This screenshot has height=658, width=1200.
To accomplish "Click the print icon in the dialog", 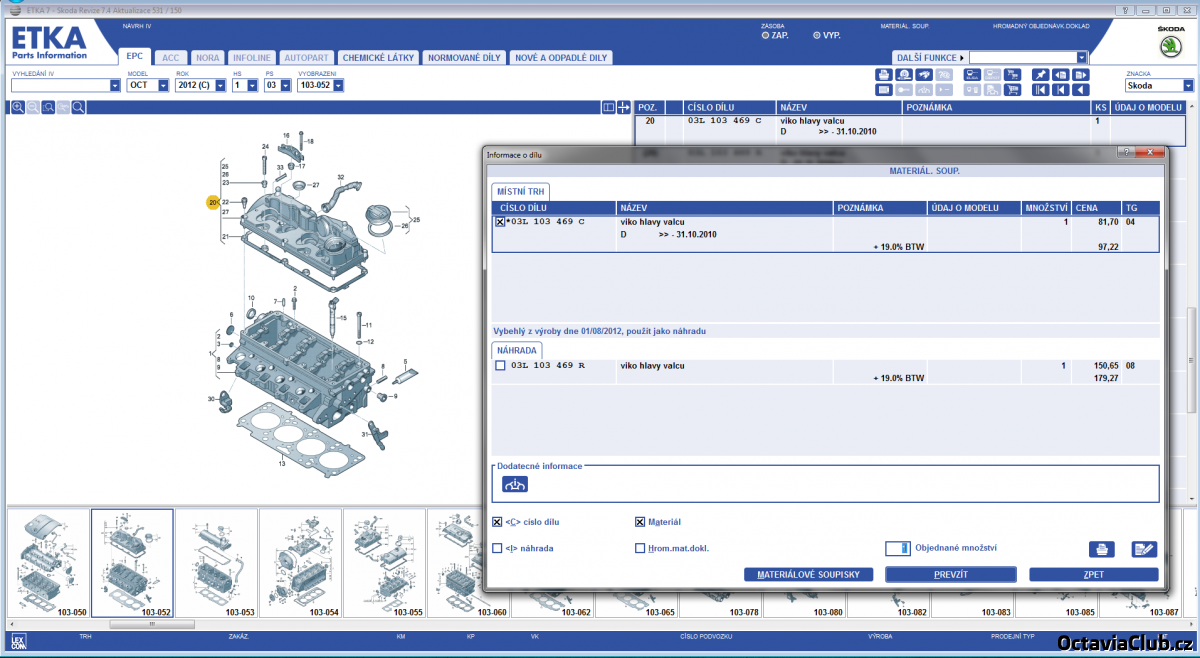I will tap(1101, 549).
